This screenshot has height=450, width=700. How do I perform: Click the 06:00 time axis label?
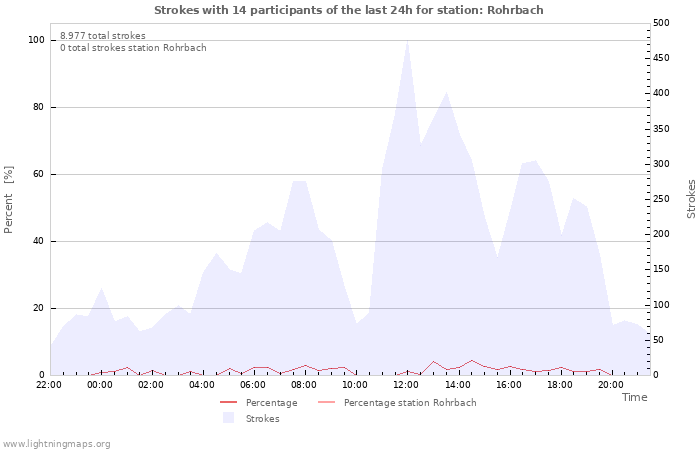click(253, 385)
